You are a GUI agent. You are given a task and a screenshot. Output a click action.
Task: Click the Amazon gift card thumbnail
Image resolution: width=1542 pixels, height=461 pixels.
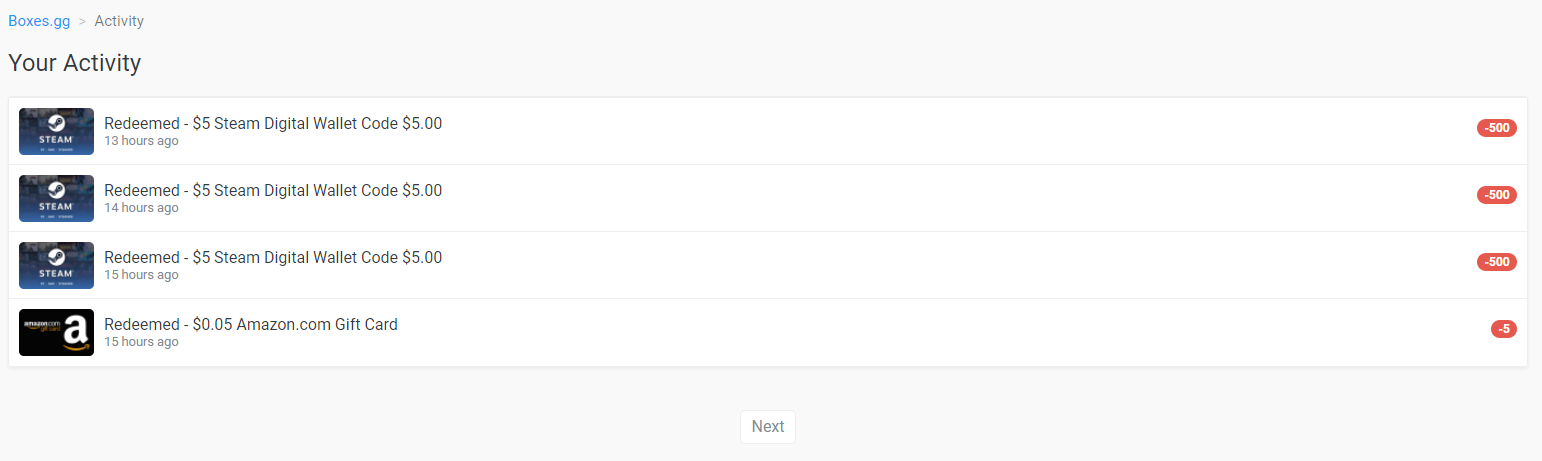(56, 332)
